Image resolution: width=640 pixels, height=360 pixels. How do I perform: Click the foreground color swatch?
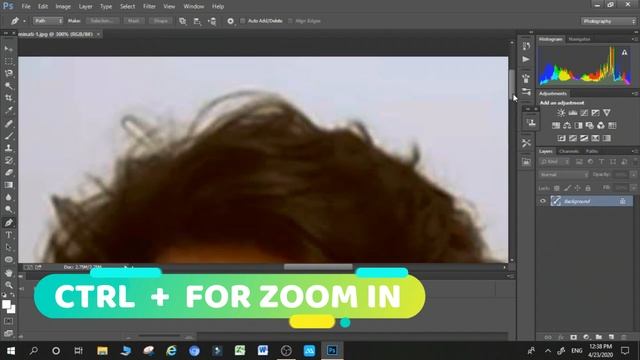click(6, 304)
